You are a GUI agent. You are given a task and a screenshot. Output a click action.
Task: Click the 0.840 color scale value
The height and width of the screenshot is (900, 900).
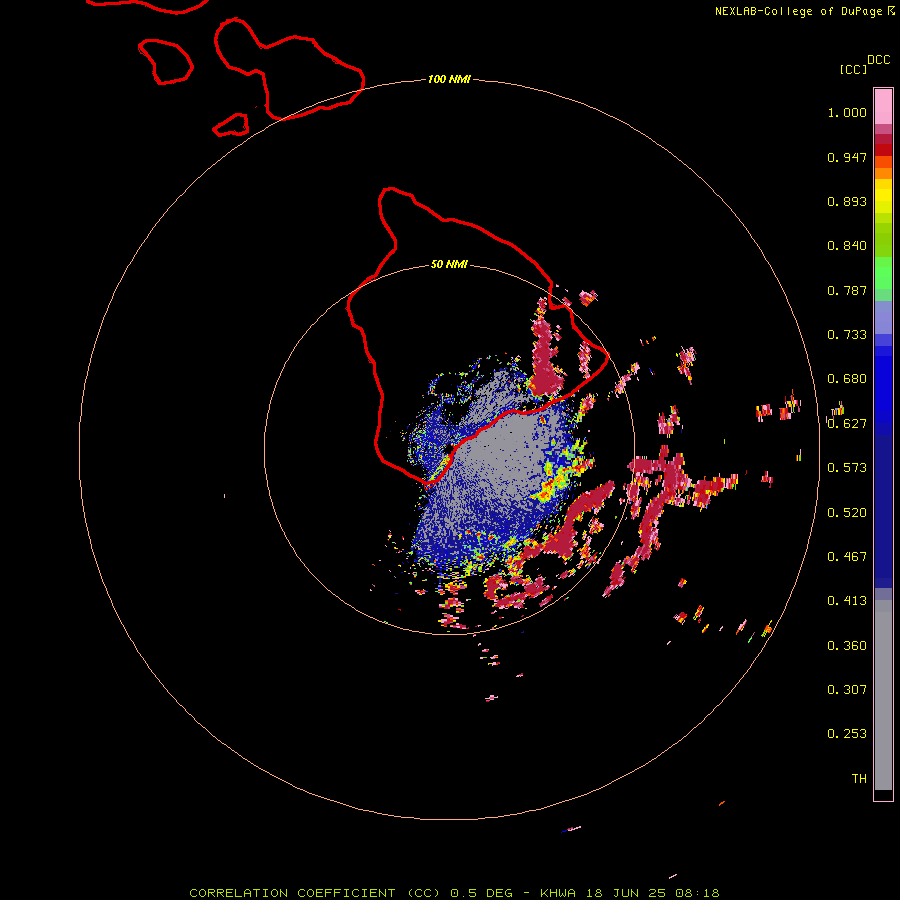click(847, 246)
